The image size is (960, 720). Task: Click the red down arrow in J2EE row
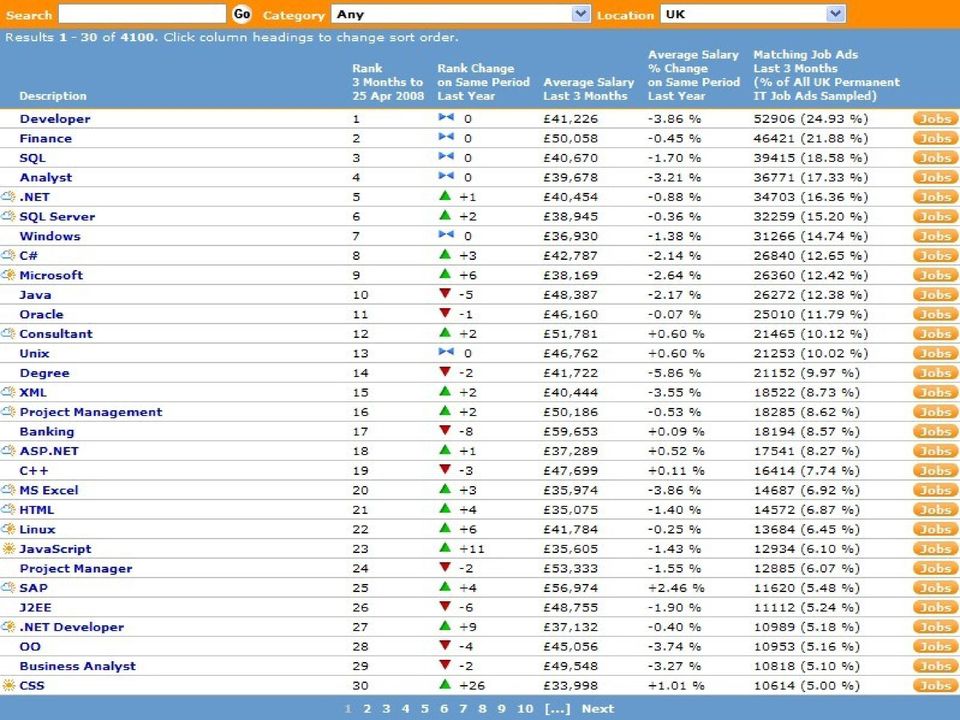(x=445, y=606)
